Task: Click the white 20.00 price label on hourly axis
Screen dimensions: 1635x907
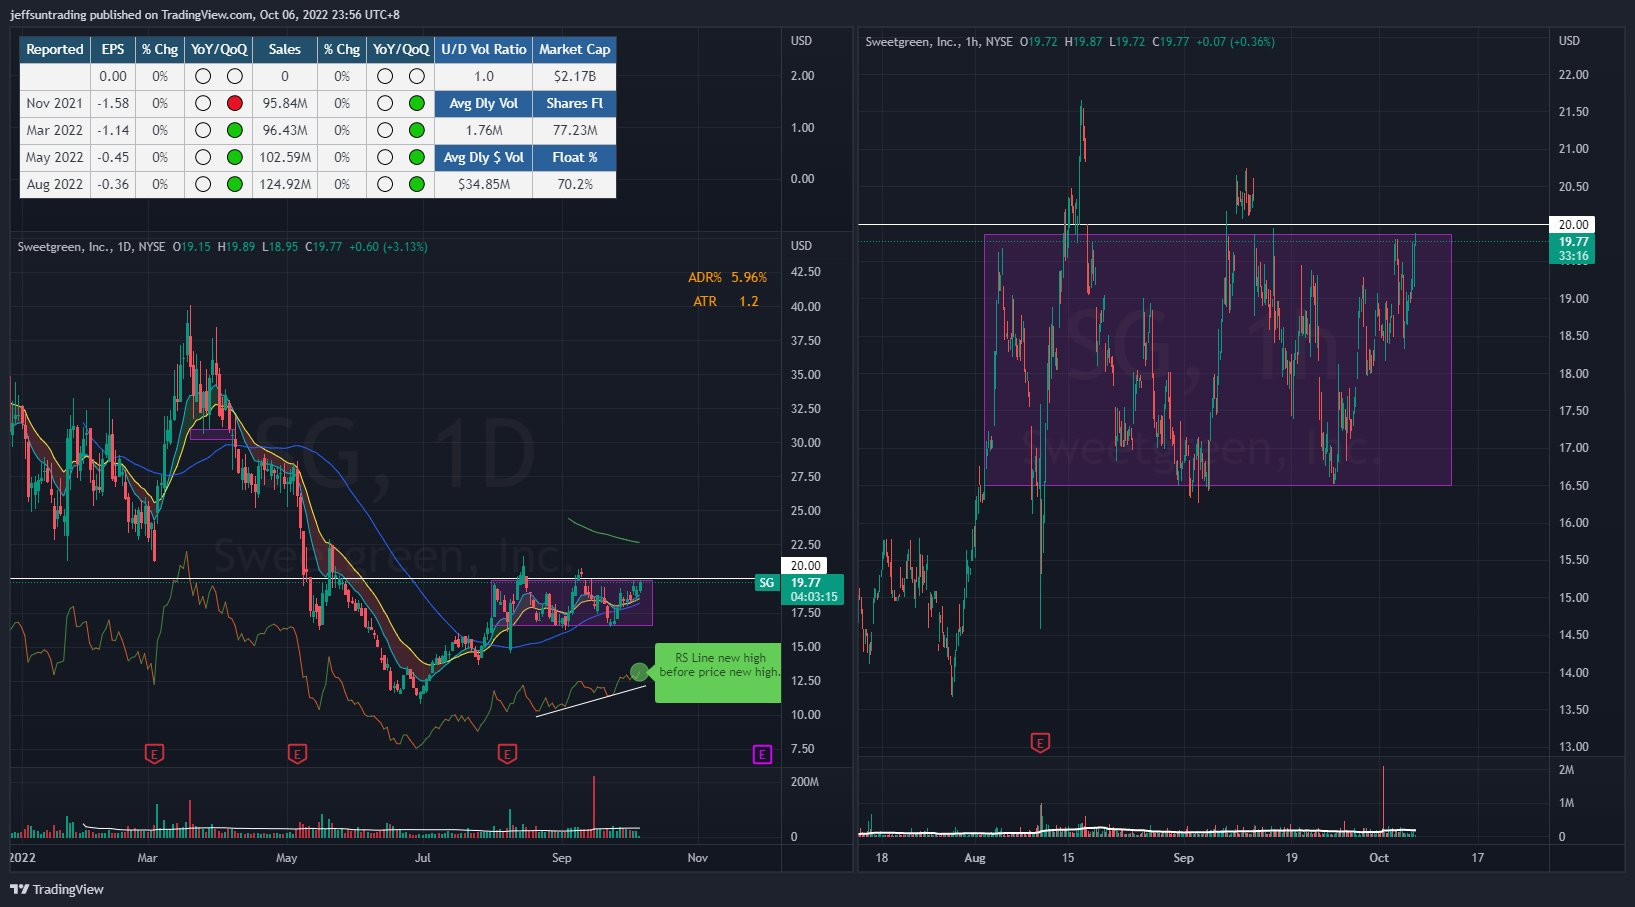Action: pyautogui.click(x=1572, y=225)
